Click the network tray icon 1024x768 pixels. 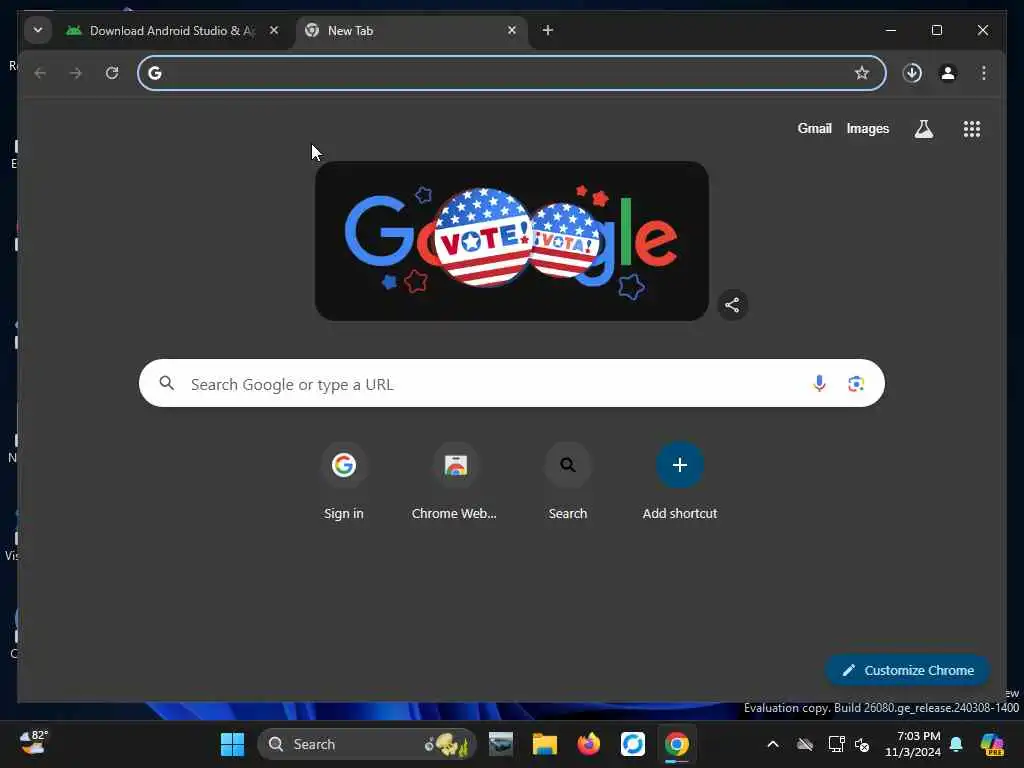point(836,744)
